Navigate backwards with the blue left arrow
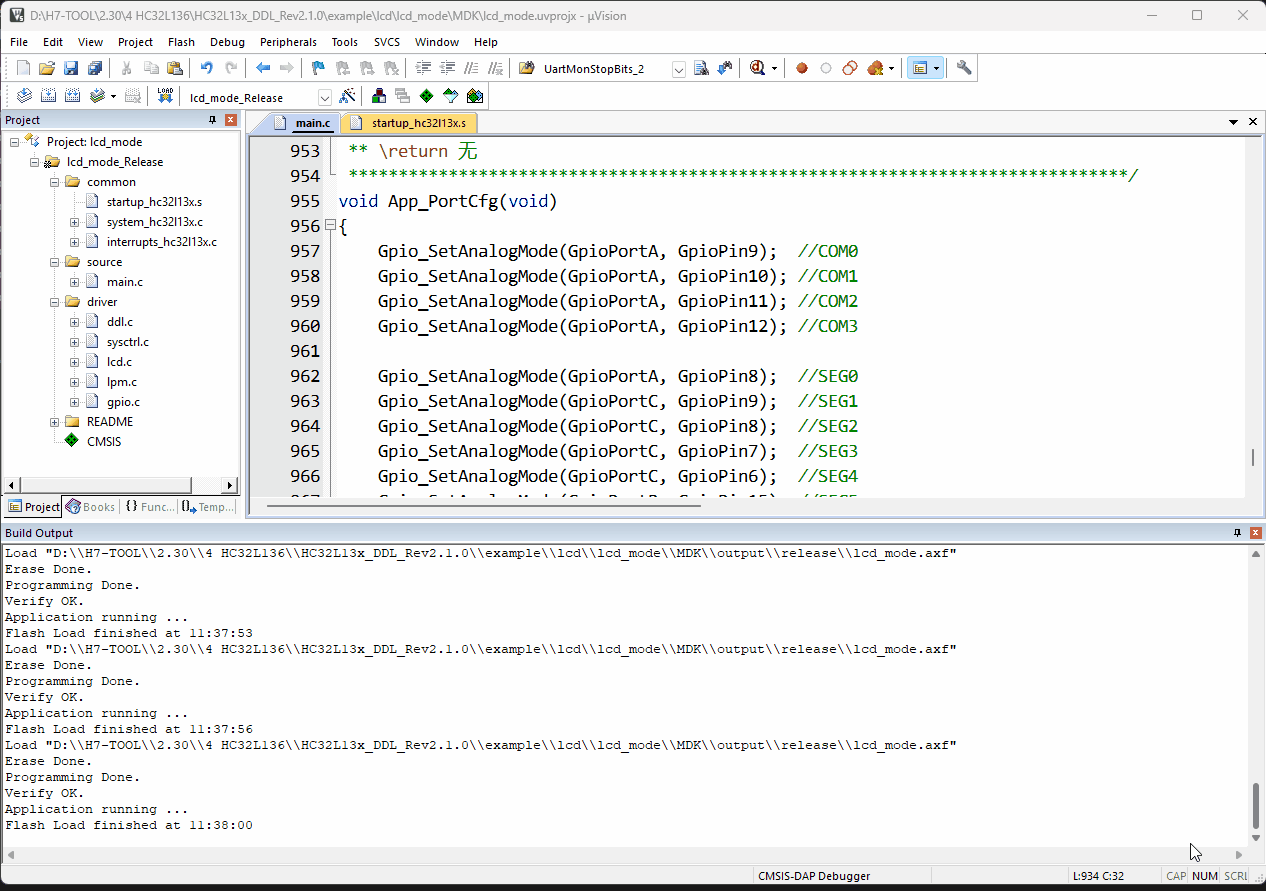 point(263,68)
